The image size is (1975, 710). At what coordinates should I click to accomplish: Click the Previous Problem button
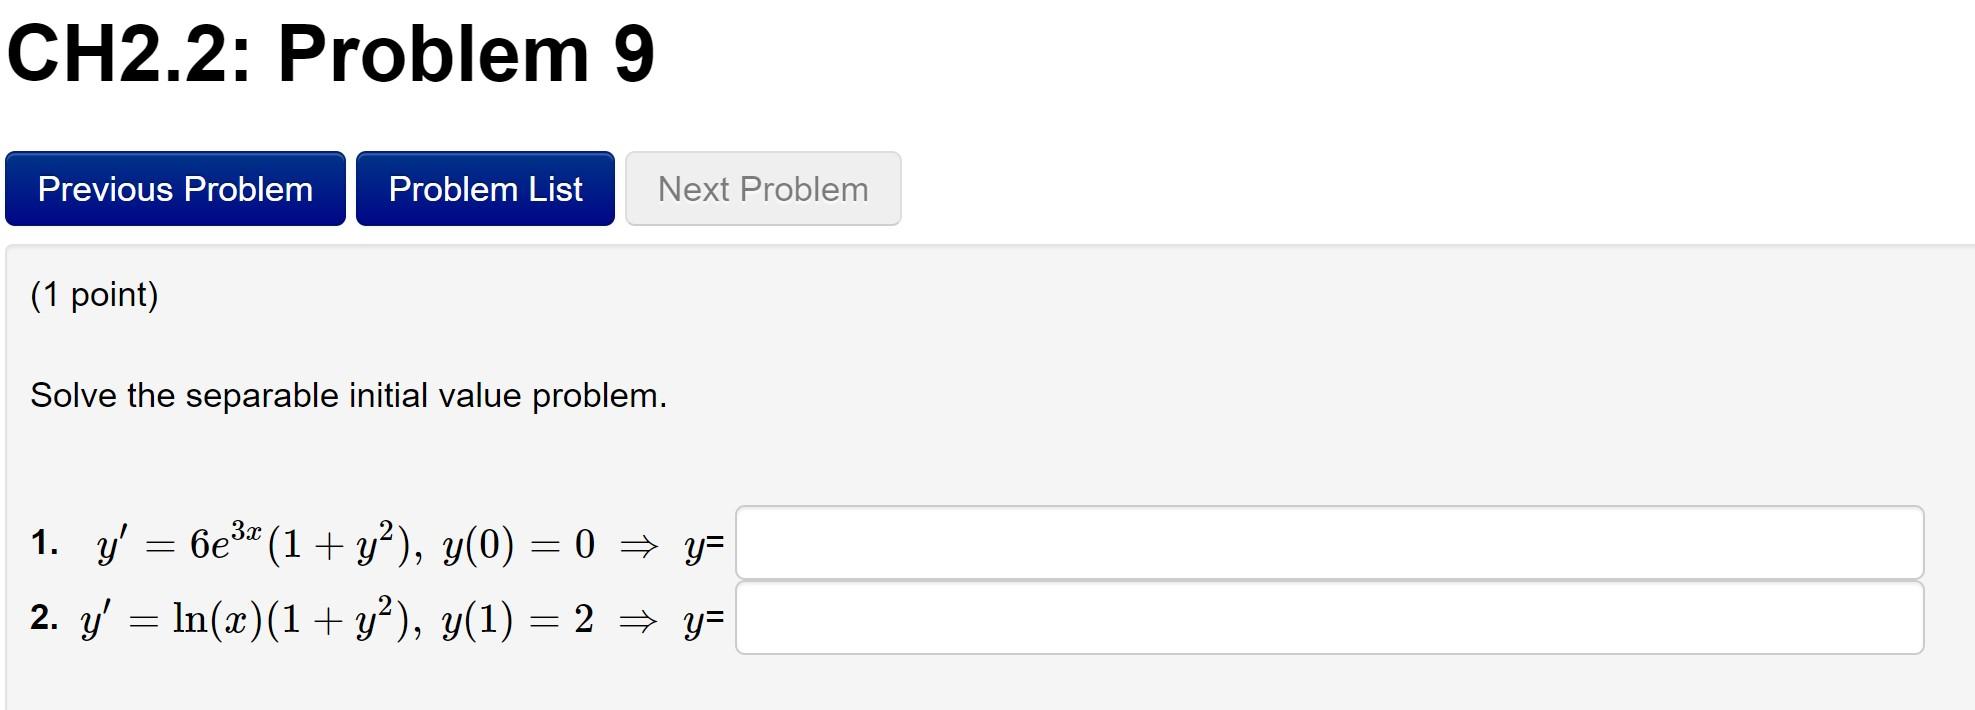pyautogui.click(x=175, y=188)
